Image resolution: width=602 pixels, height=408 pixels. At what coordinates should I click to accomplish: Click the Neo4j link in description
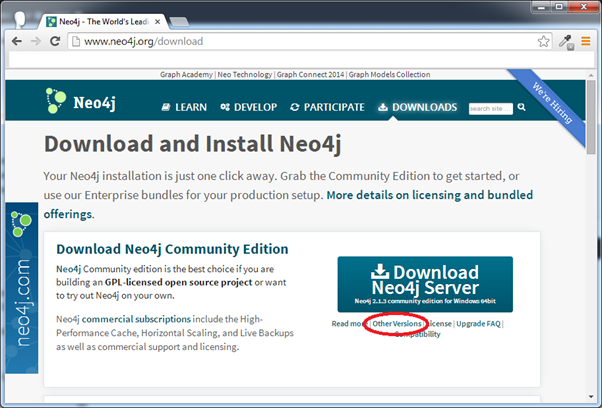click(68, 269)
